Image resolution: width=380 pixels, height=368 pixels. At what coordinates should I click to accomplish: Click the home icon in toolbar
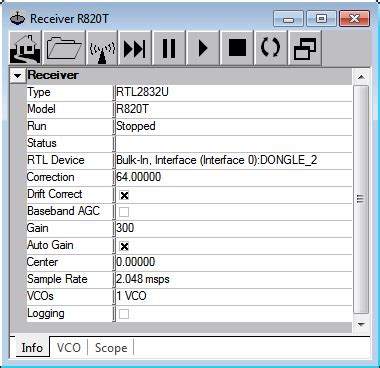tap(25, 48)
